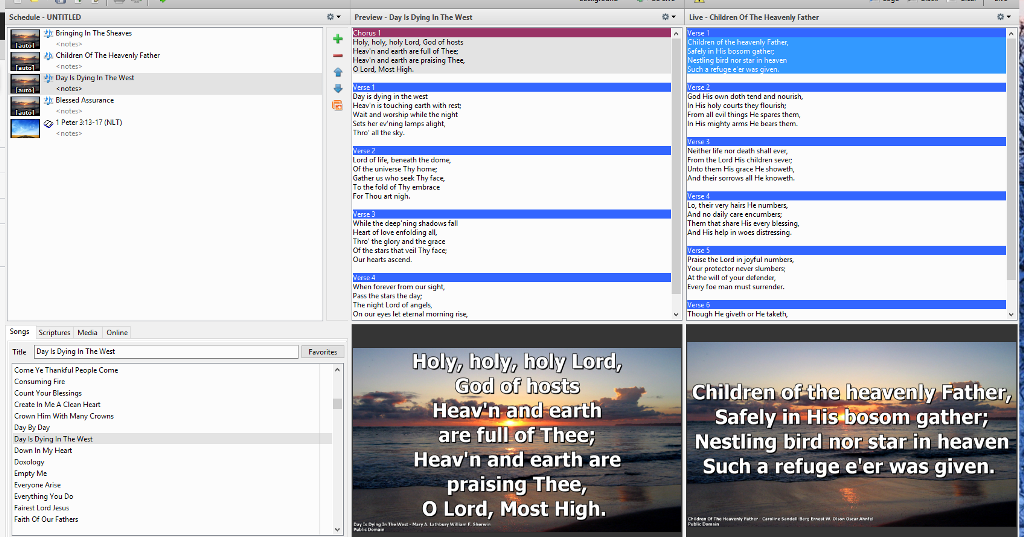Select Children Of The Heavenly Father schedule thumbnail
Viewport: 1024px width, 537px height.
pos(25,61)
